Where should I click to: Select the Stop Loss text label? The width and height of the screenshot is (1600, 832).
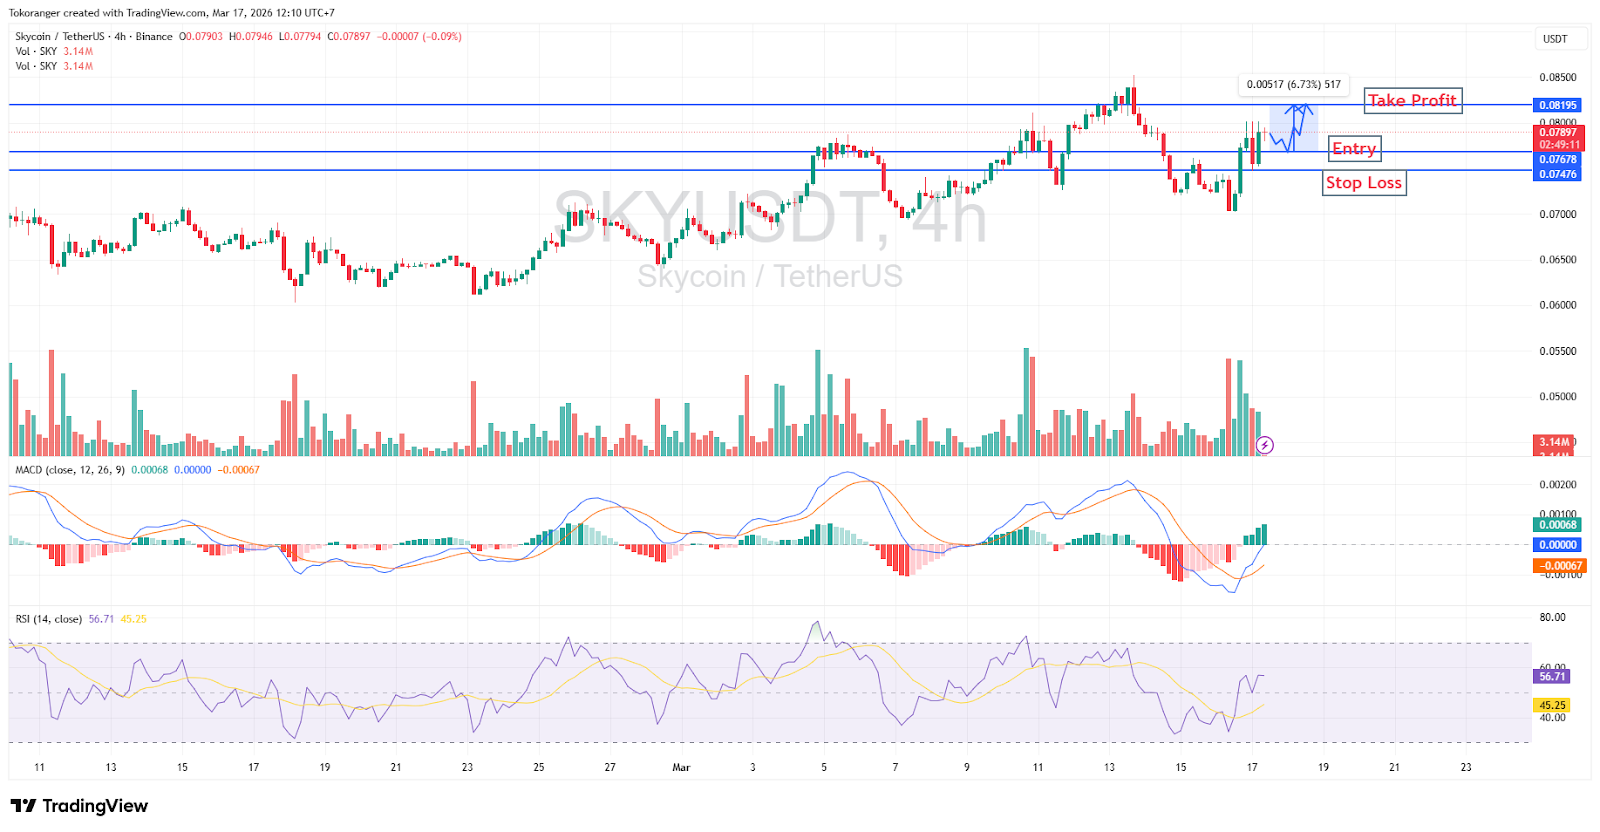pyautogui.click(x=1364, y=183)
